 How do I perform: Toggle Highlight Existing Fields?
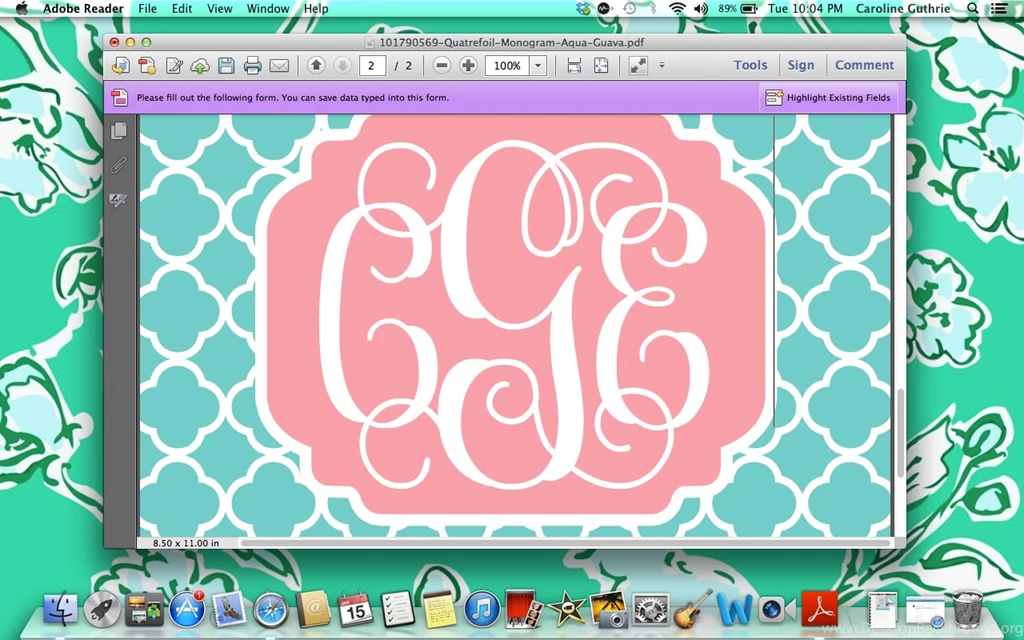point(828,97)
